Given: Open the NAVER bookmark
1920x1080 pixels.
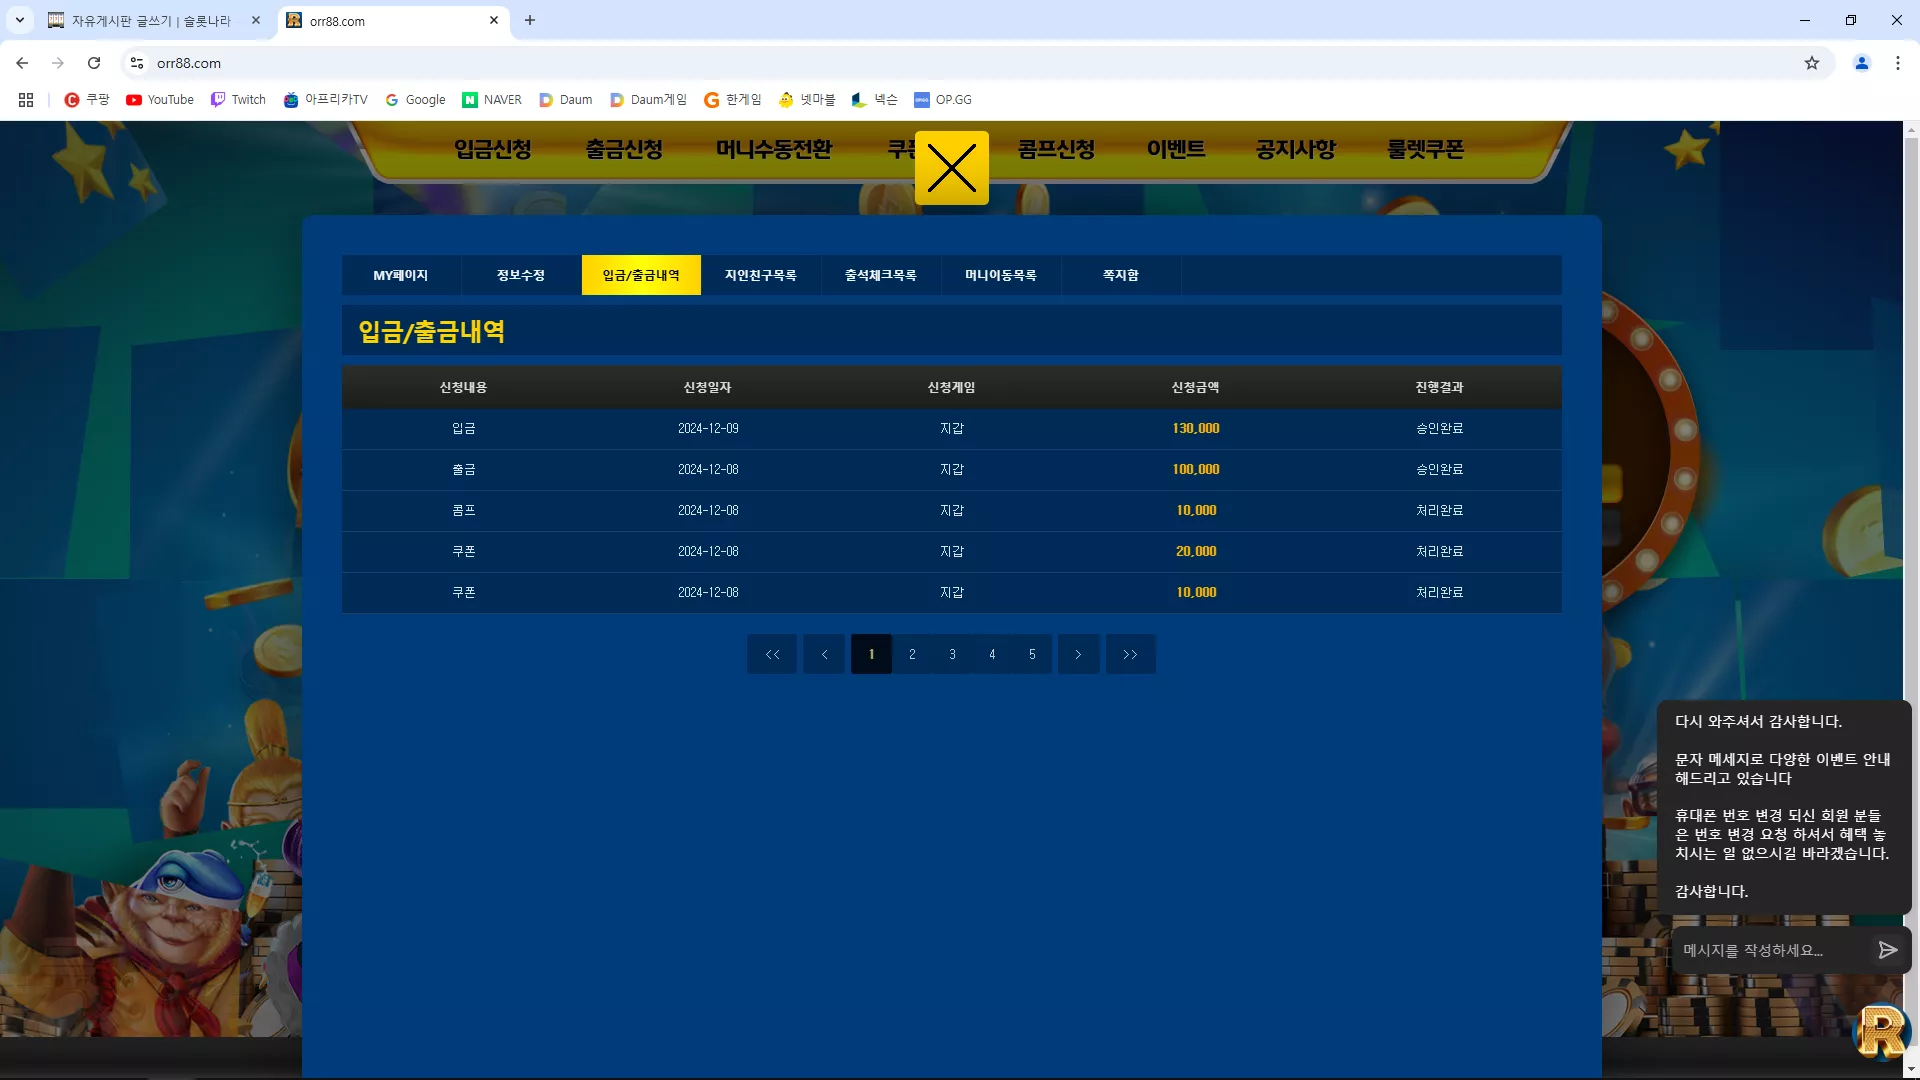Looking at the screenshot, I should (492, 100).
